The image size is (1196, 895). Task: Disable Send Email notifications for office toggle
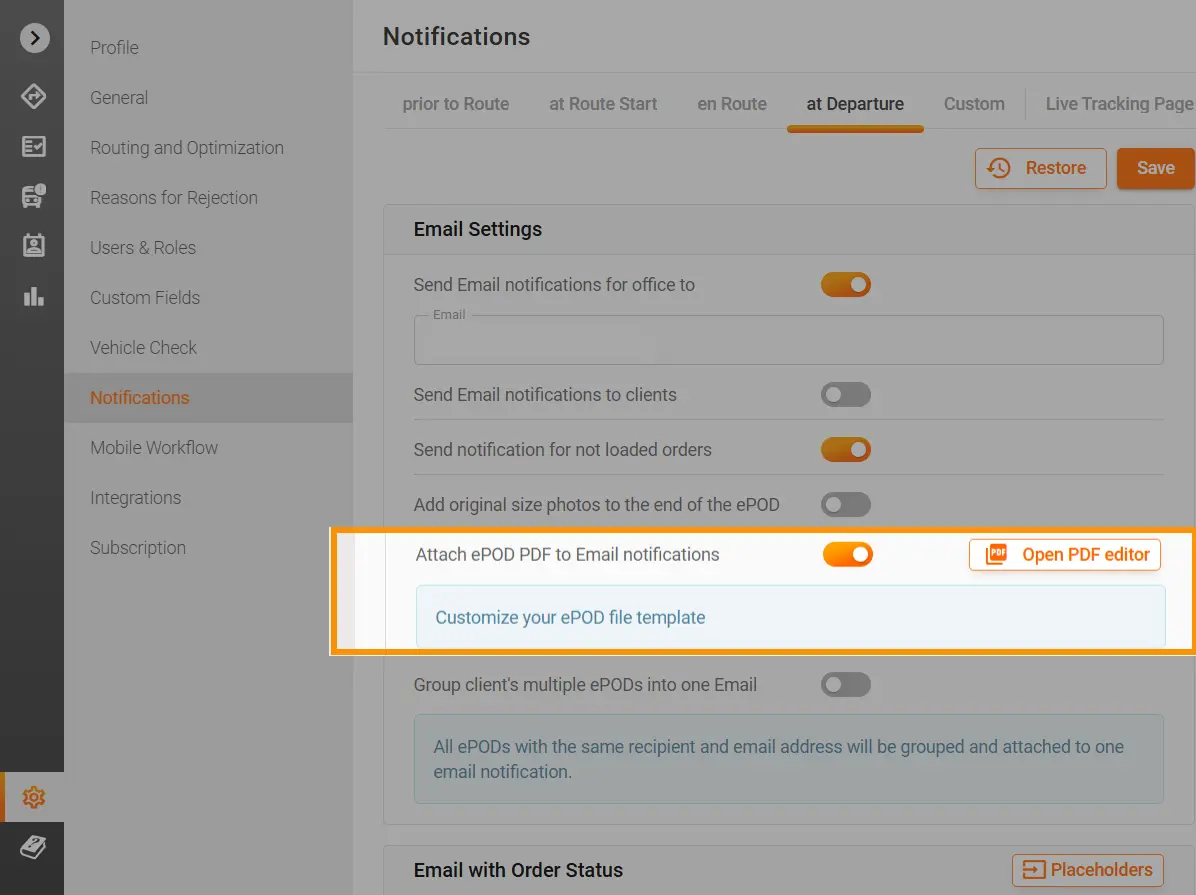[846, 285]
